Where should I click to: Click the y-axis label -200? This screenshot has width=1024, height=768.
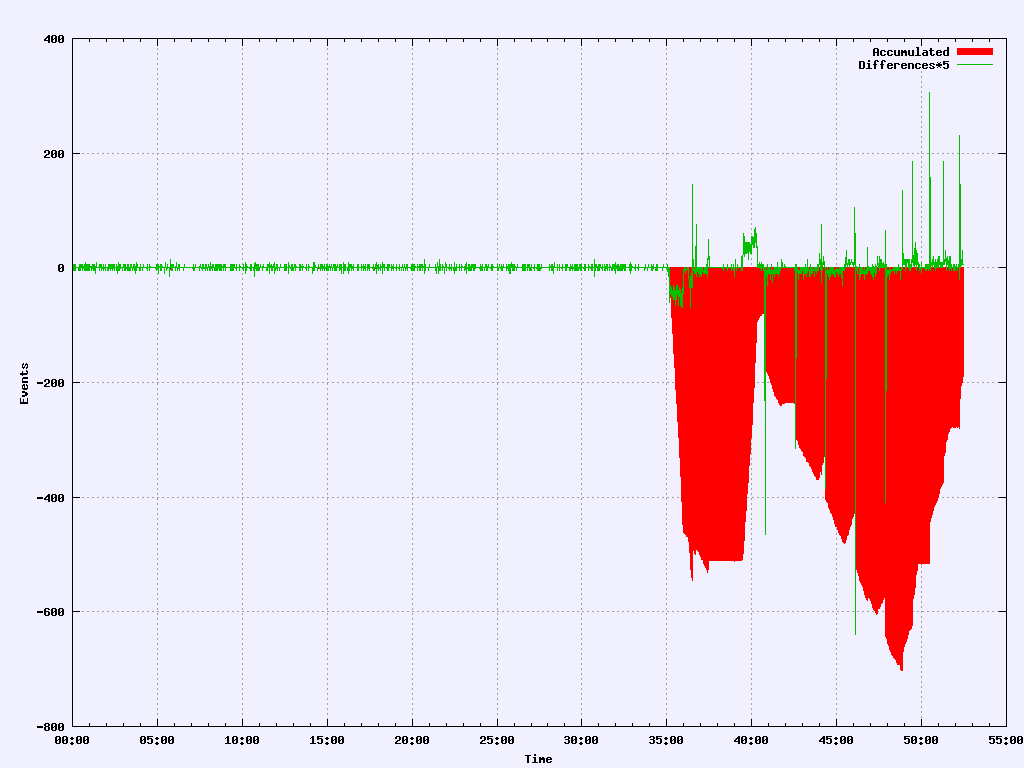click(x=50, y=383)
